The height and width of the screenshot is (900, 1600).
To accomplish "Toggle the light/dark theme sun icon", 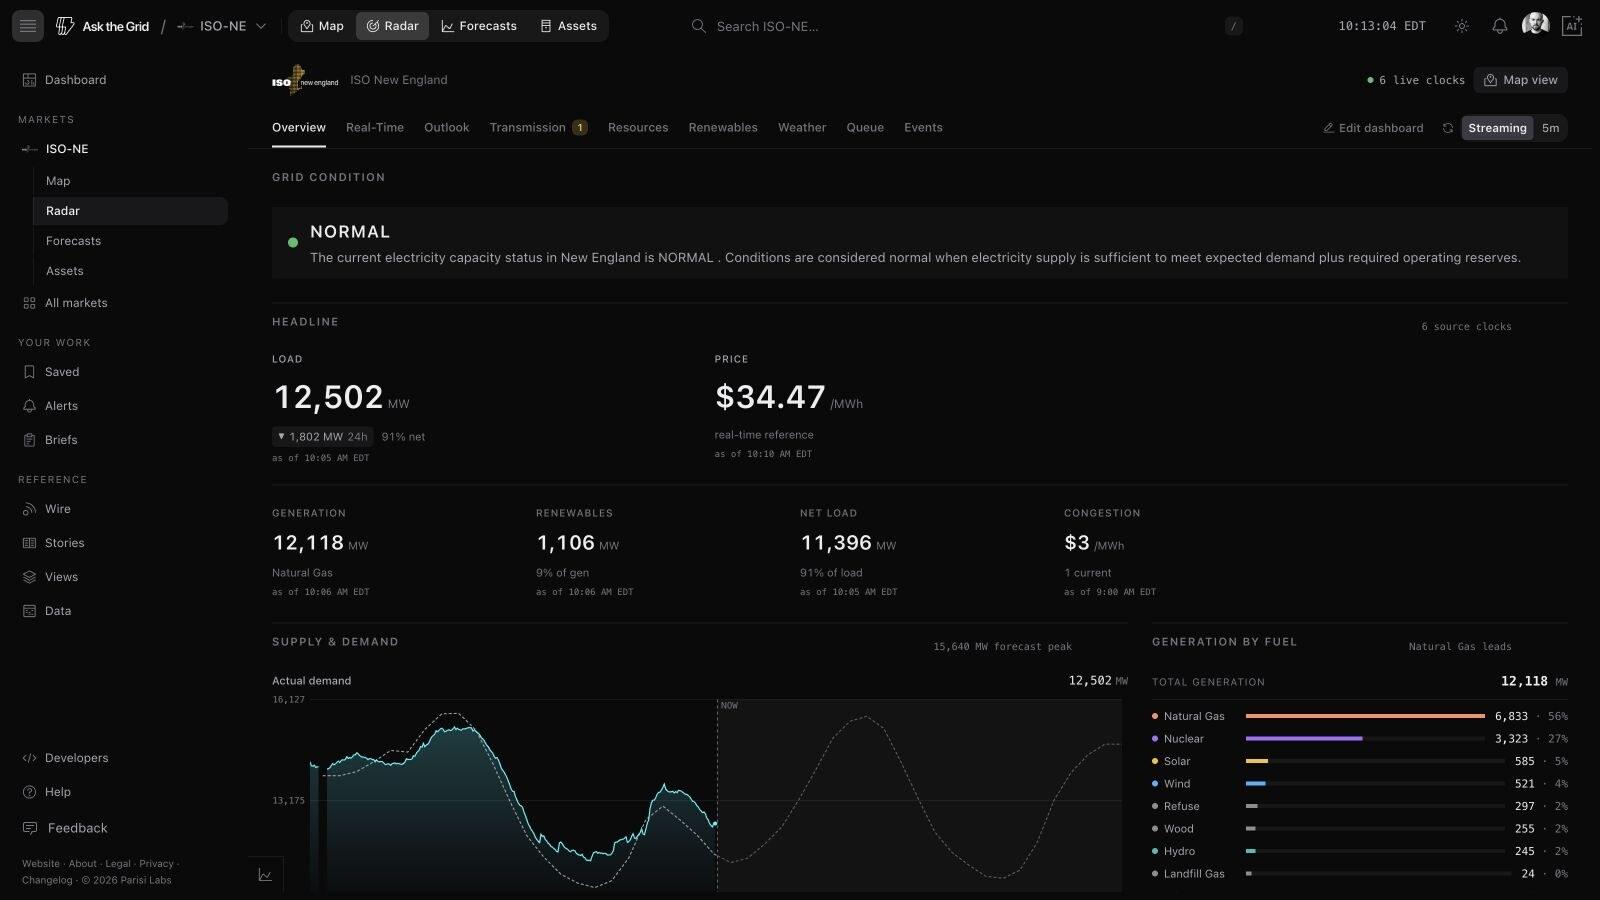I will coord(1462,26).
